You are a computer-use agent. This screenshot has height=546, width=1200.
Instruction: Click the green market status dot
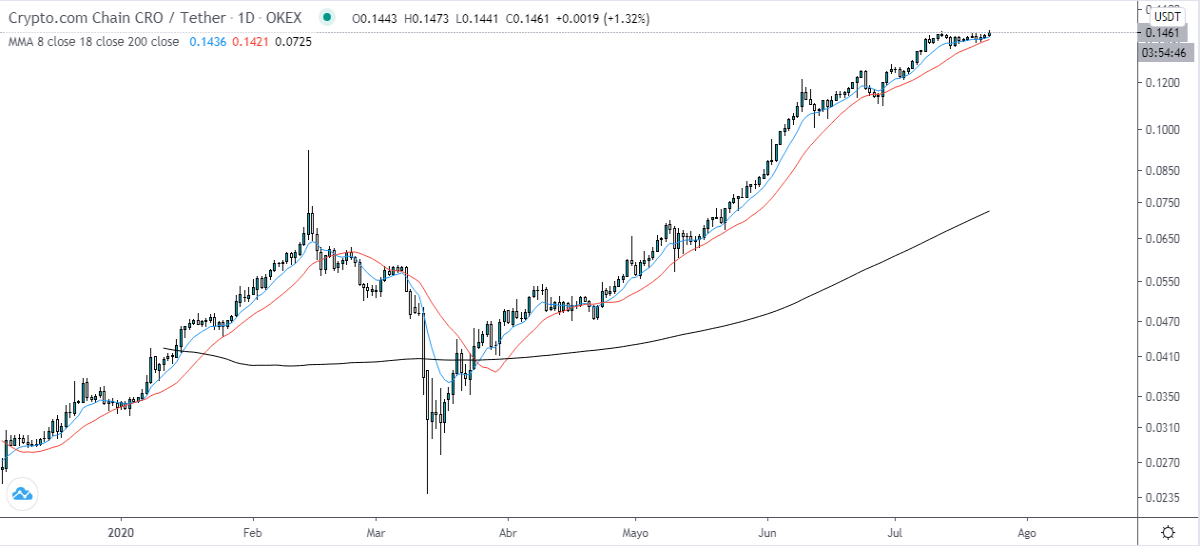[326, 17]
